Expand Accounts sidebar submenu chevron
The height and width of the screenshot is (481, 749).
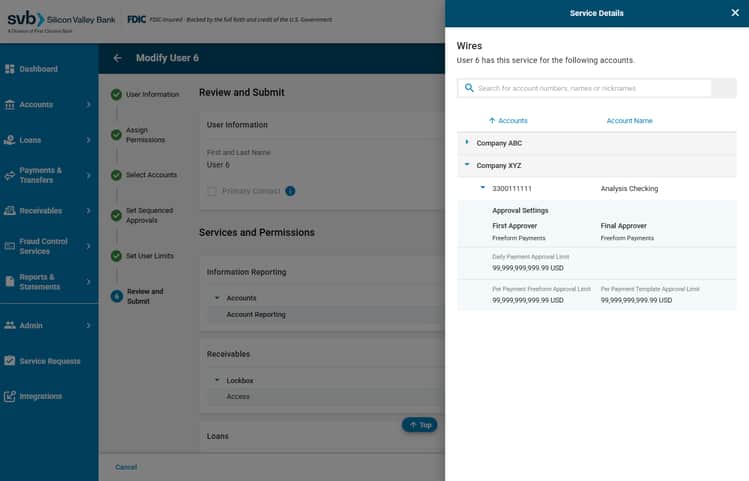(x=88, y=104)
